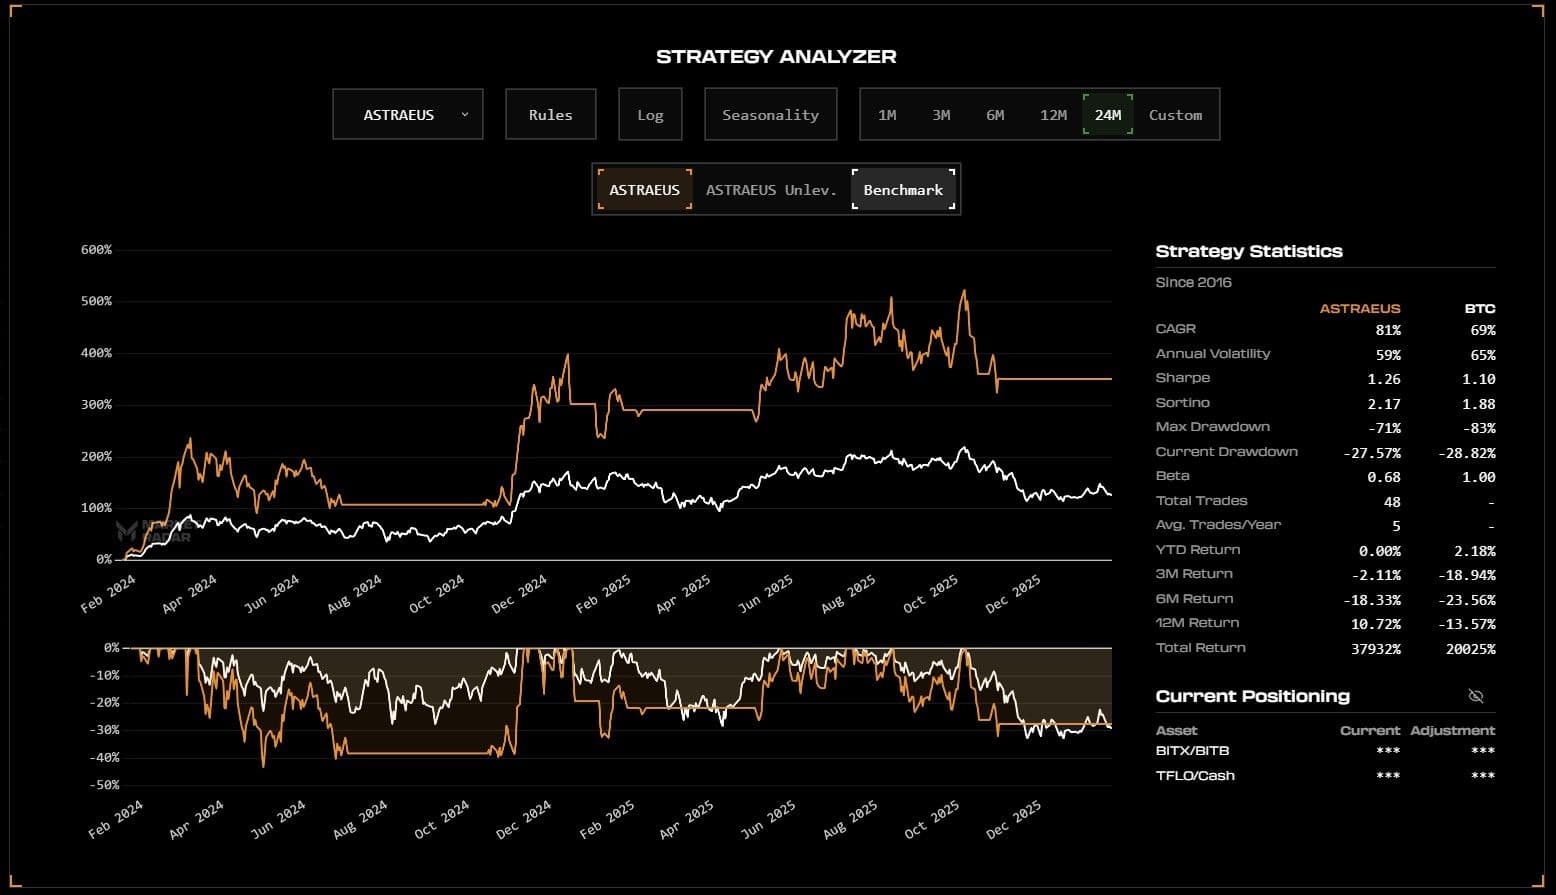Toggle the ASTRAEUS series on chart

[644, 190]
